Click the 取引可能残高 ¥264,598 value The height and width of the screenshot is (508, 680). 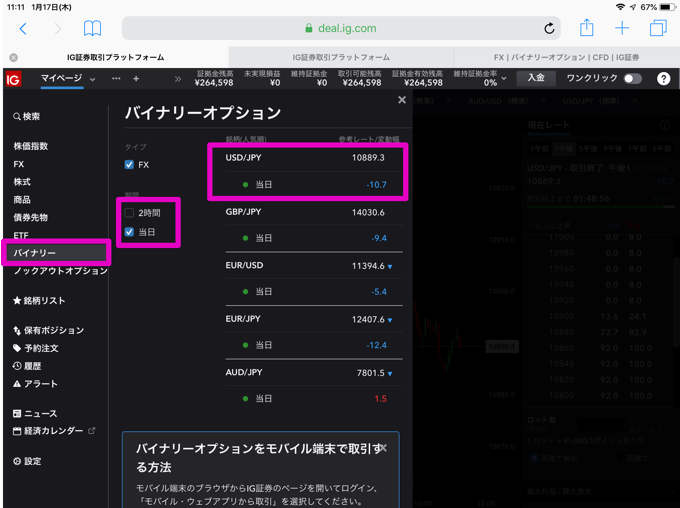[362, 83]
